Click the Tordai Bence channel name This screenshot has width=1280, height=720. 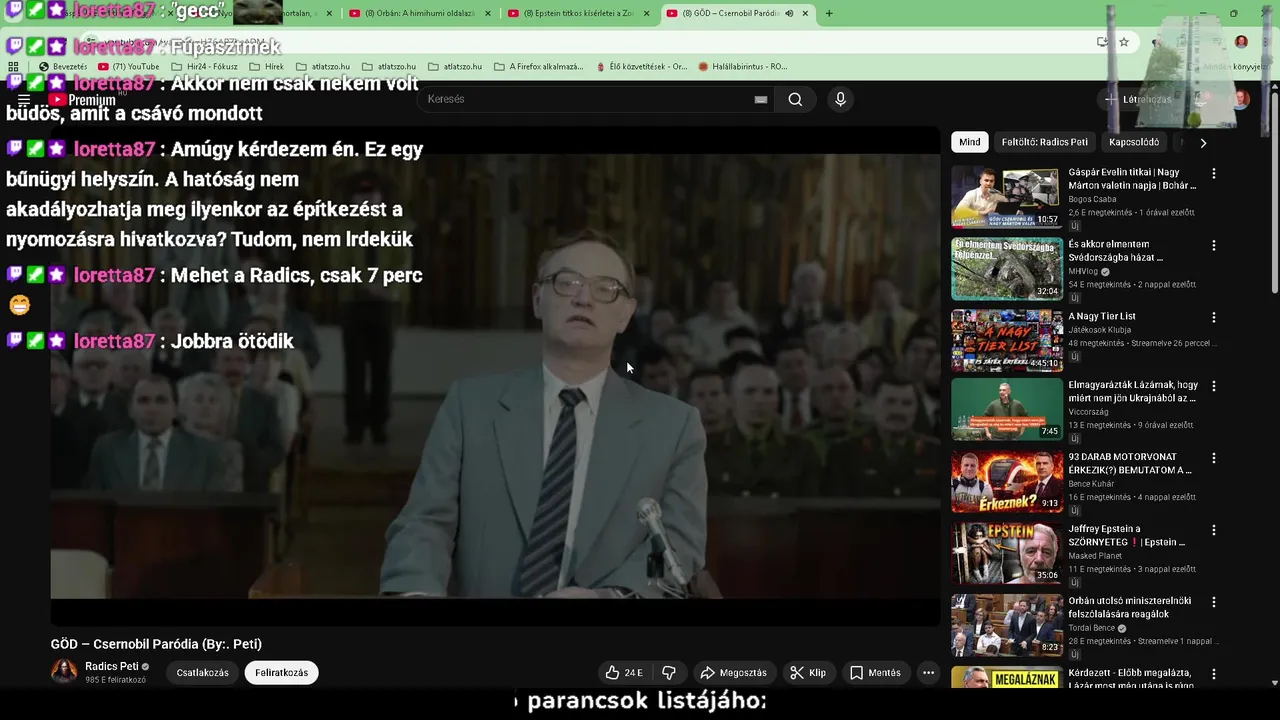pyautogui.click(x=1093, y=628)
